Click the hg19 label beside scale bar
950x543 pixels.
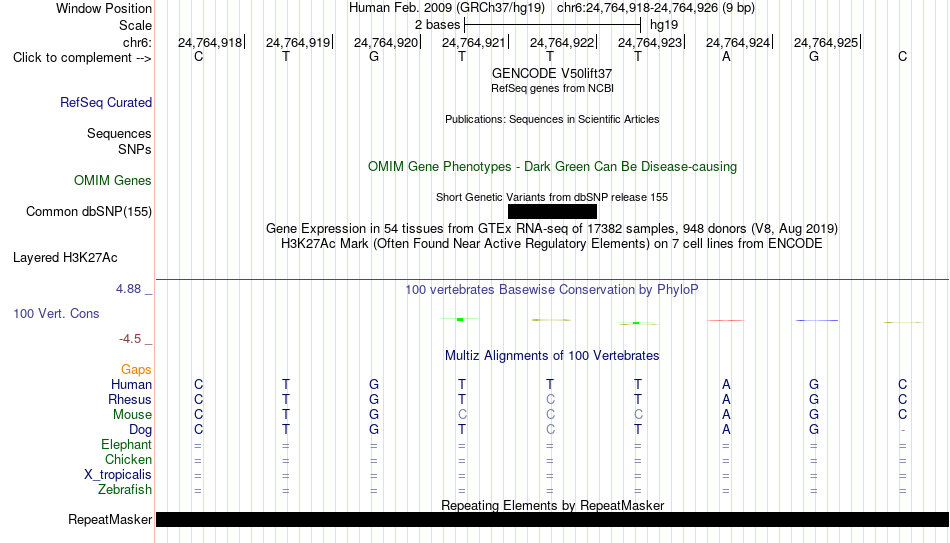pyautogui.click(x=664, y=25)
